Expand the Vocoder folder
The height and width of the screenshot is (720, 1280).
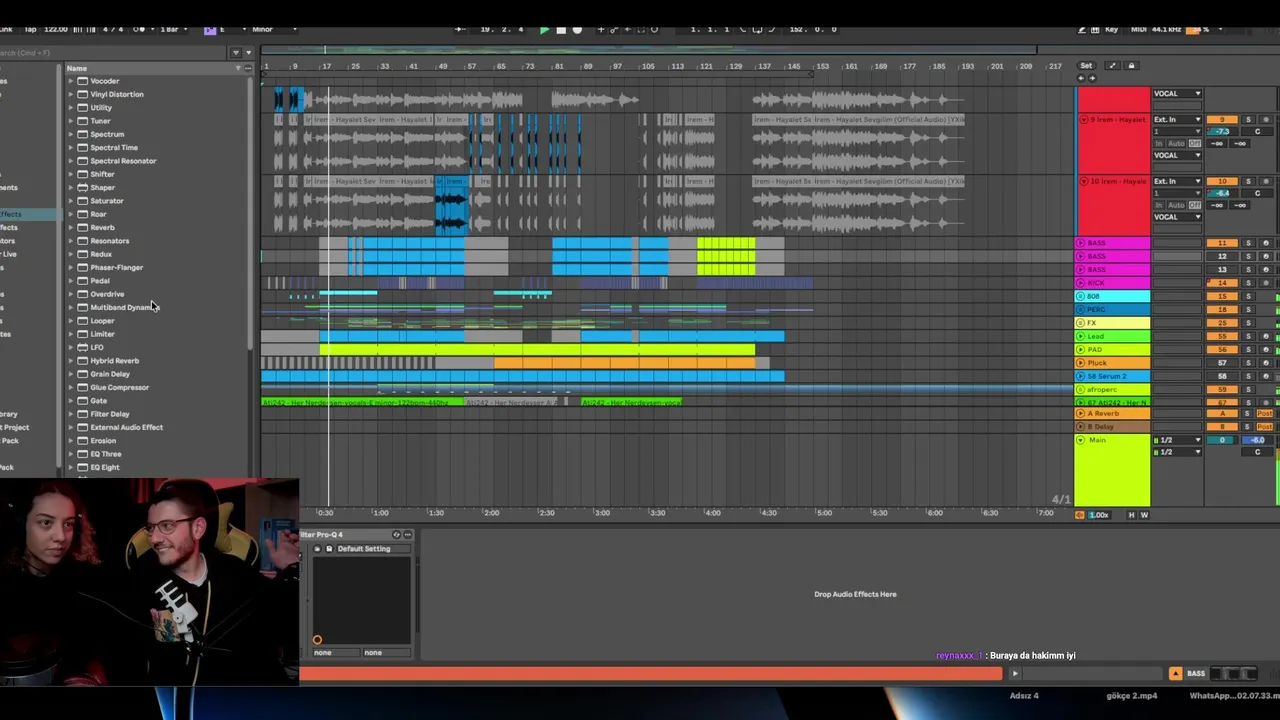tap(71, 81)
